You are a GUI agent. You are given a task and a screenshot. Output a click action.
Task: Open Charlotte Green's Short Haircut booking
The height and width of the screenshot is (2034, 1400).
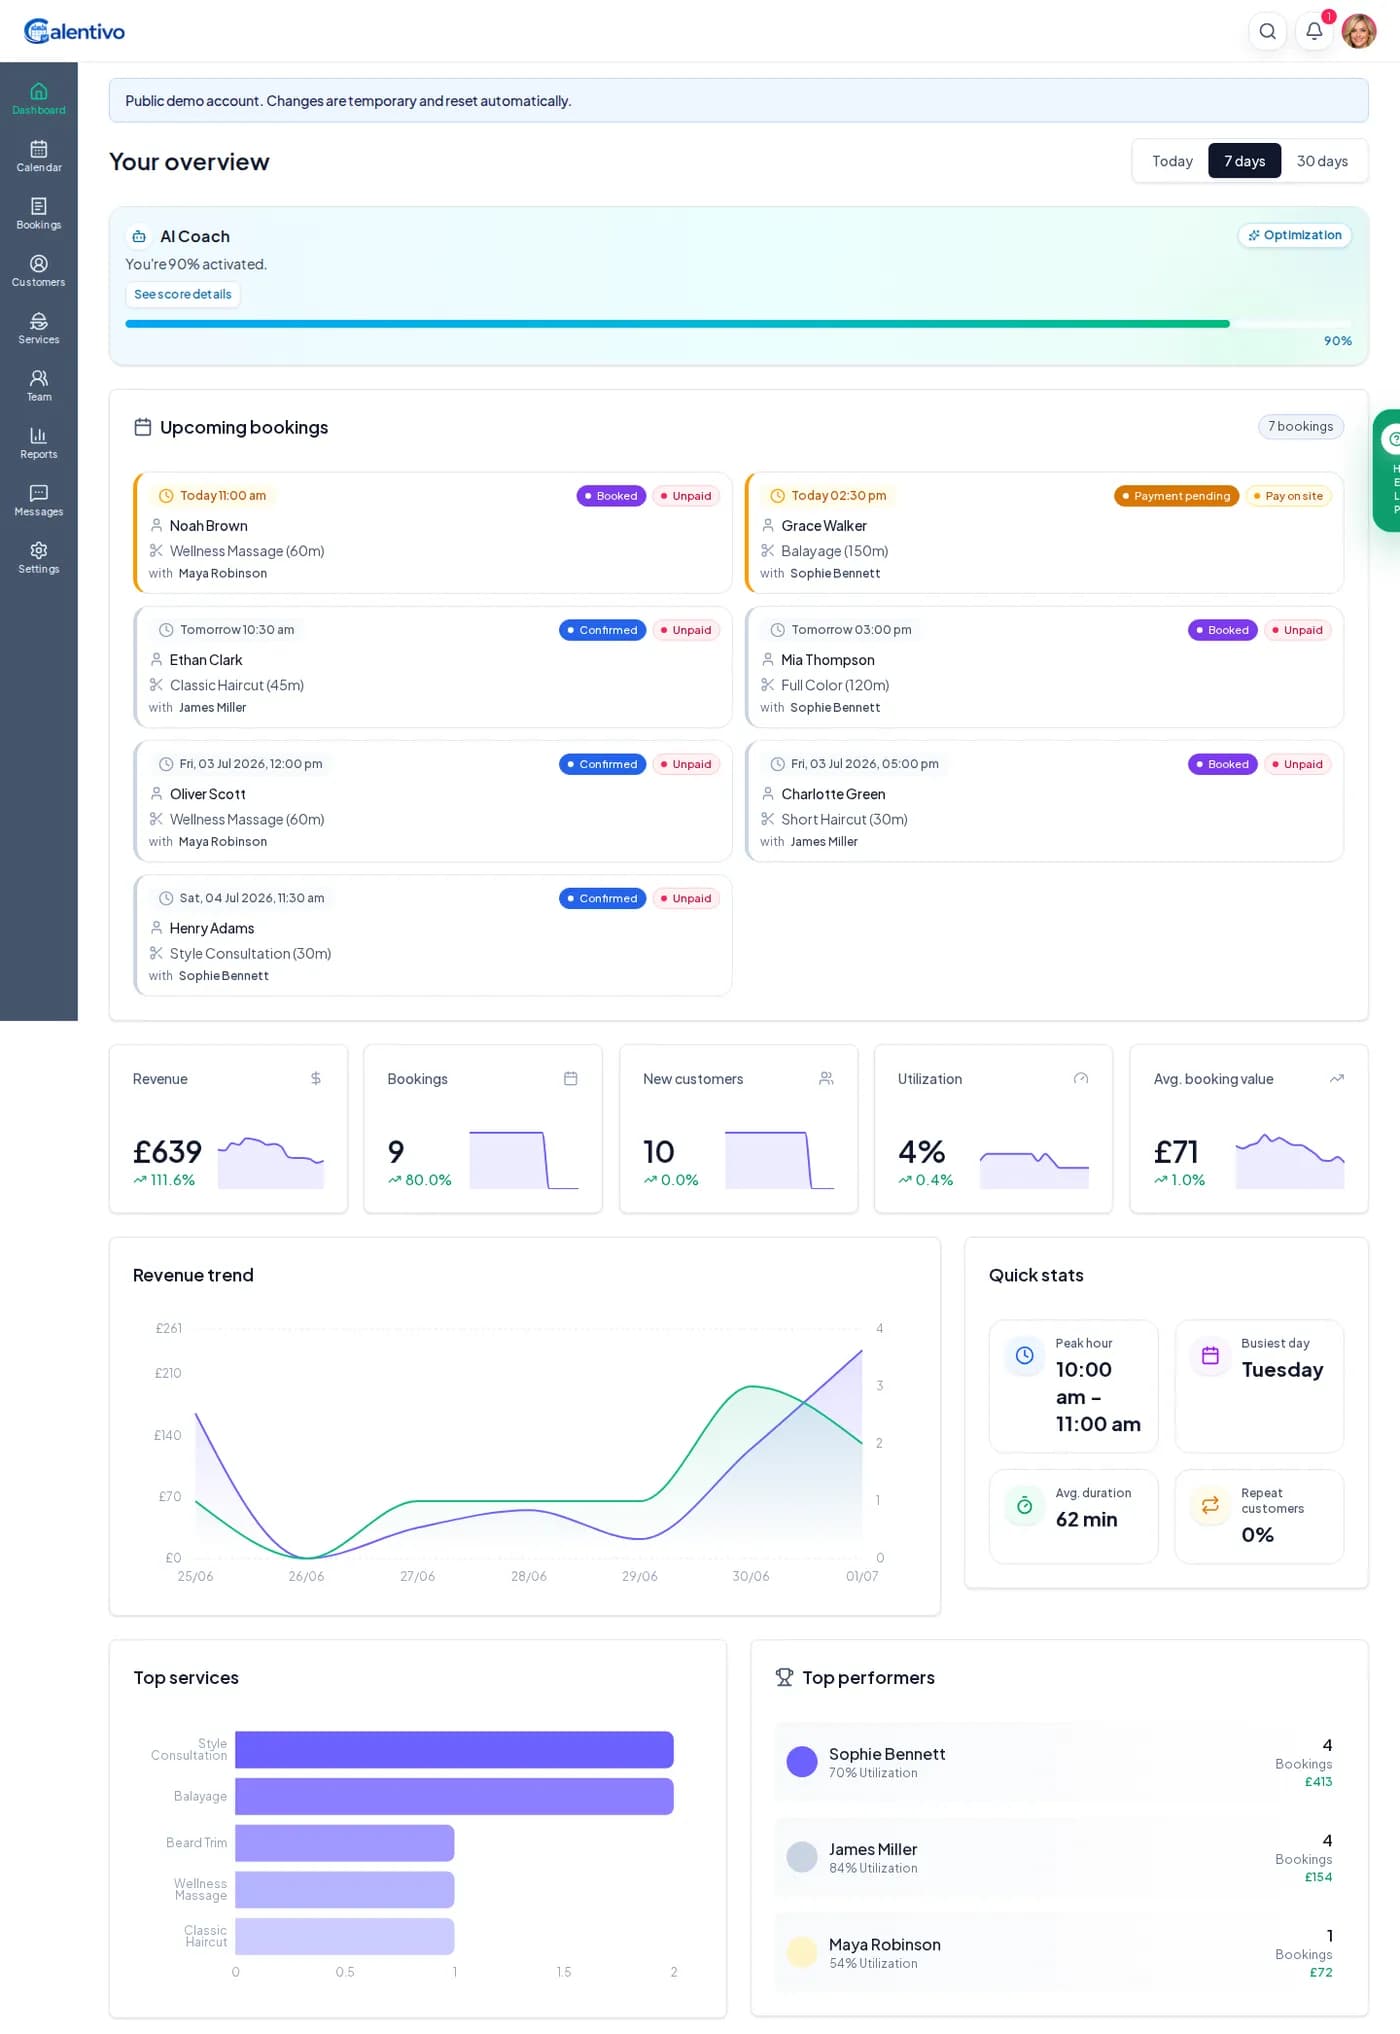1044,801
